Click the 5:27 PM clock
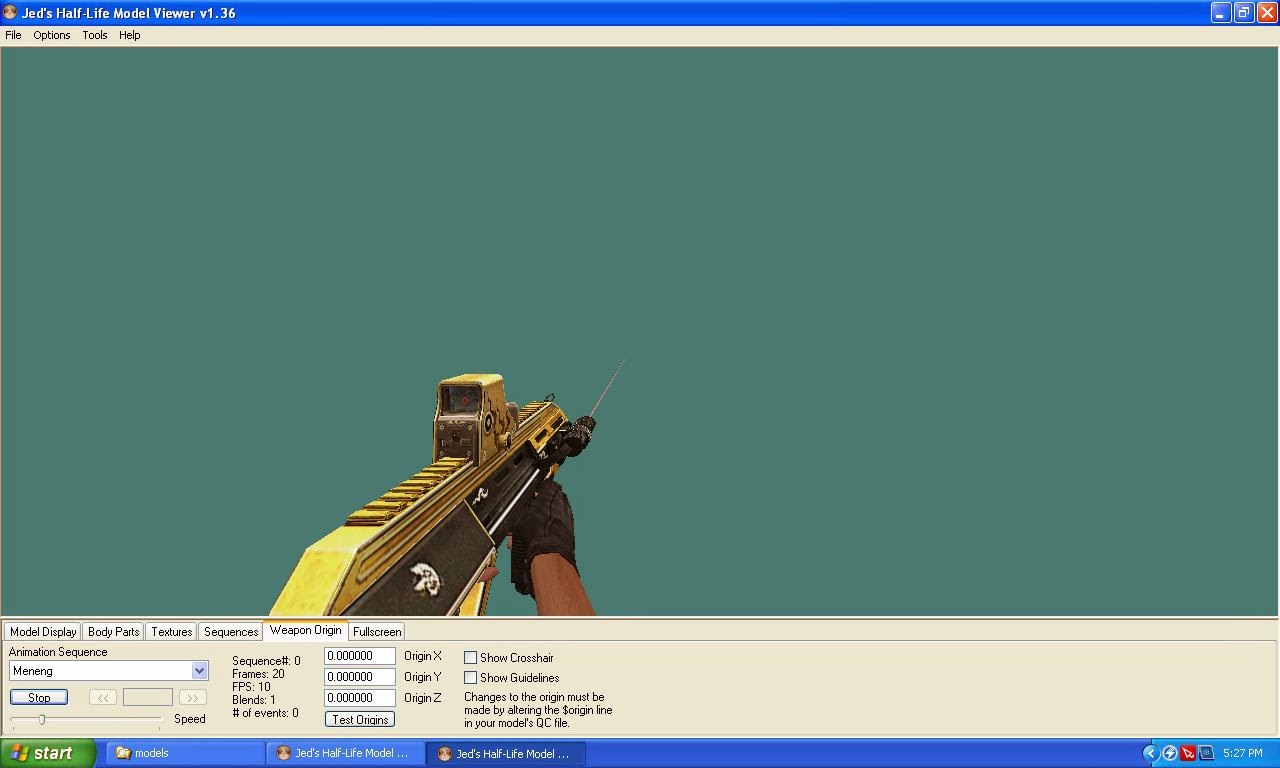This screenshot has height=768, width=1280. (x=1242, y=754)
